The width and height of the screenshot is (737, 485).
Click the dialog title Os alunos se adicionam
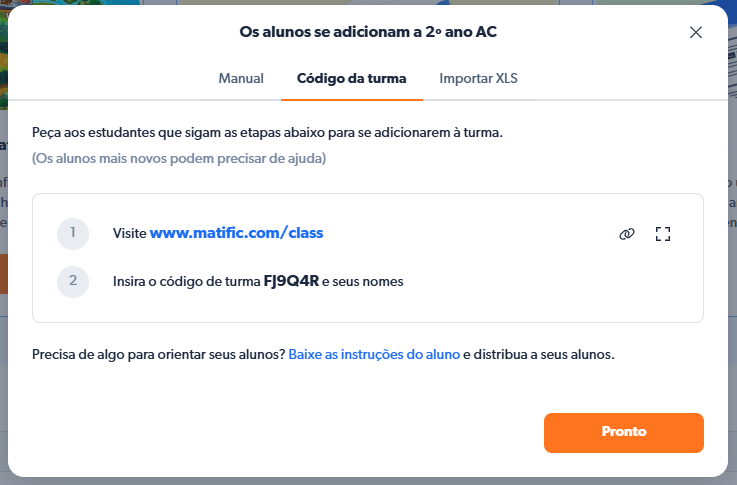[368, 32]
